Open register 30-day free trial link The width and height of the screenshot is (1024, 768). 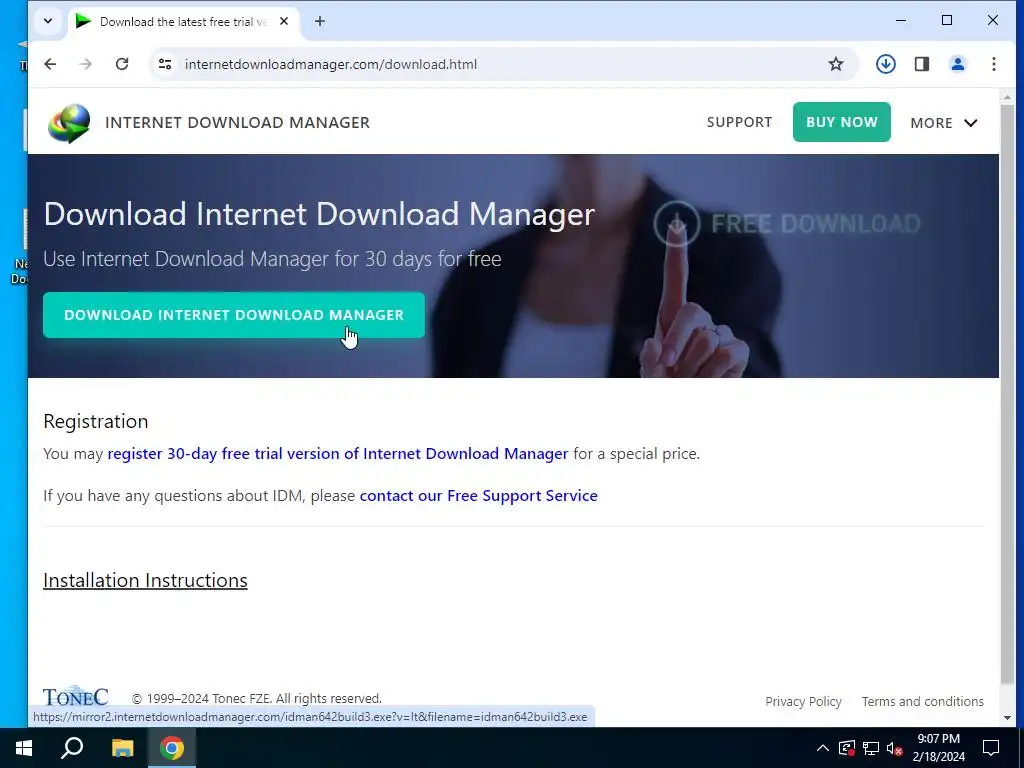pyautogui.click(x=338, y=453)
